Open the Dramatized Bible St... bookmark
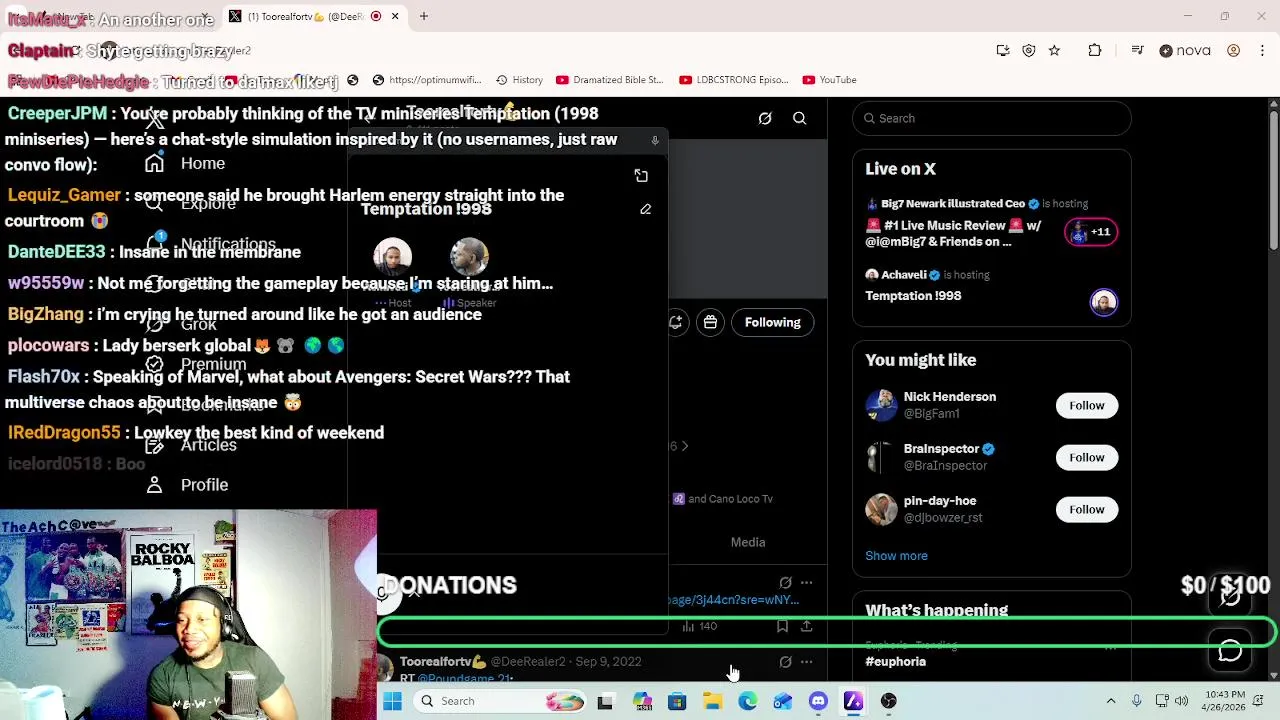 (609, 80)
